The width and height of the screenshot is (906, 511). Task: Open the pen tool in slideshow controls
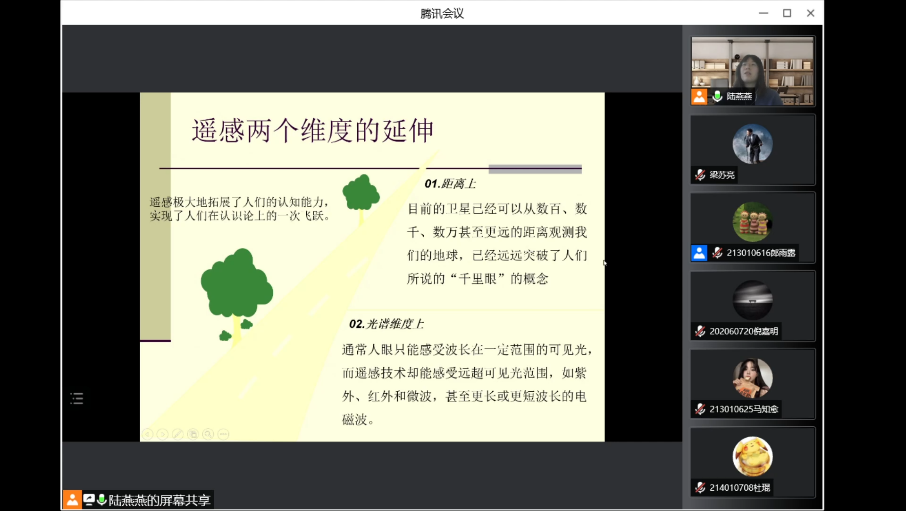177,433
